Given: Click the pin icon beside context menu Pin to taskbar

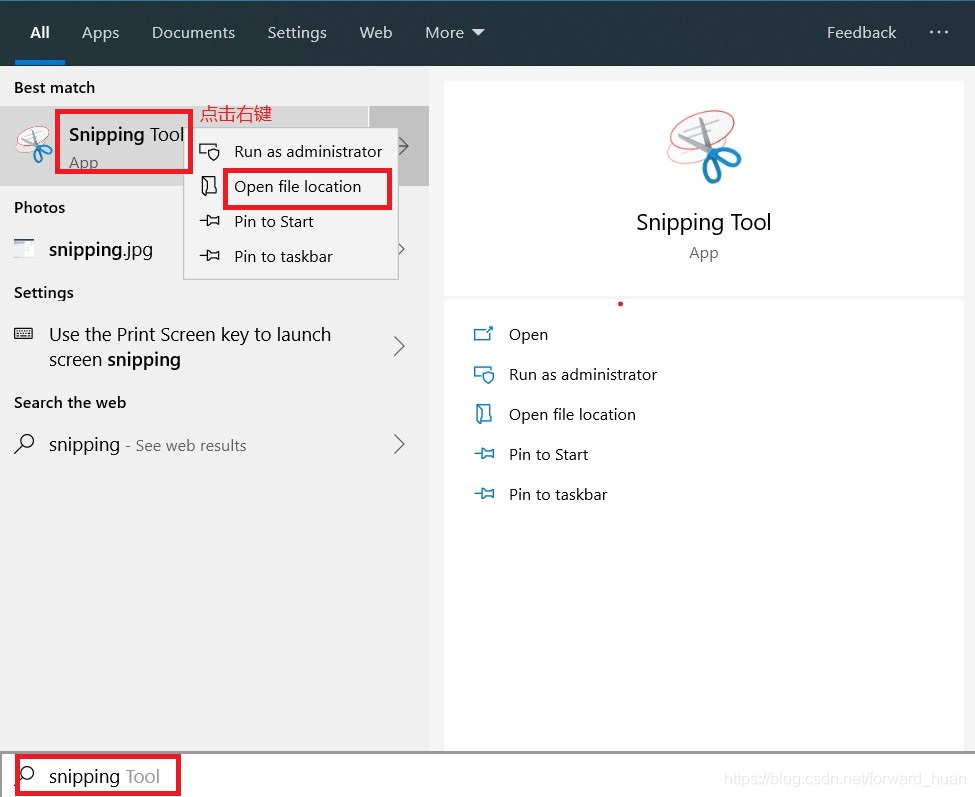Looking at the screenshot, I should tap(210, 256).
